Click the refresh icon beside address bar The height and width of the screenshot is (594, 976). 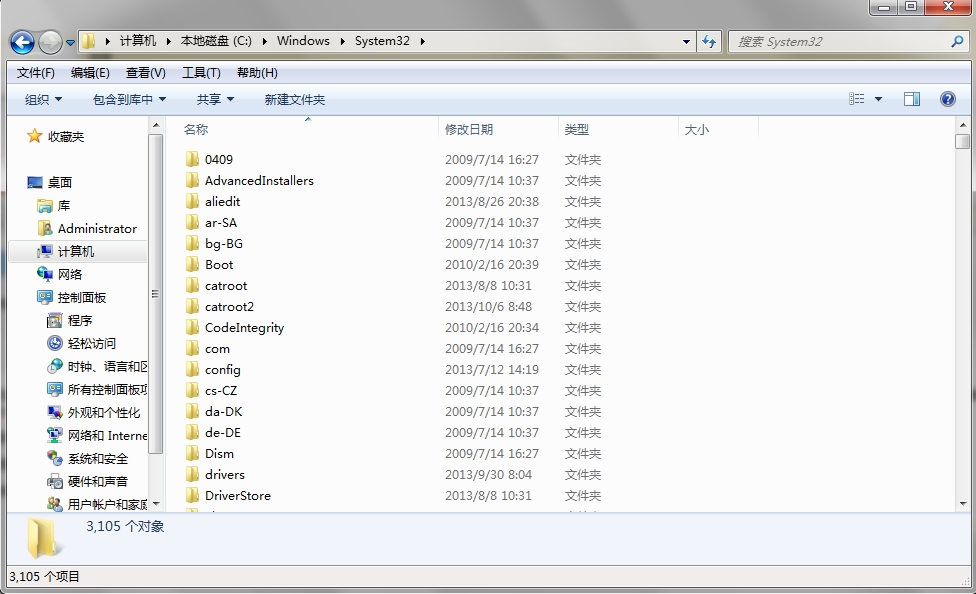(x=710, y=41)
